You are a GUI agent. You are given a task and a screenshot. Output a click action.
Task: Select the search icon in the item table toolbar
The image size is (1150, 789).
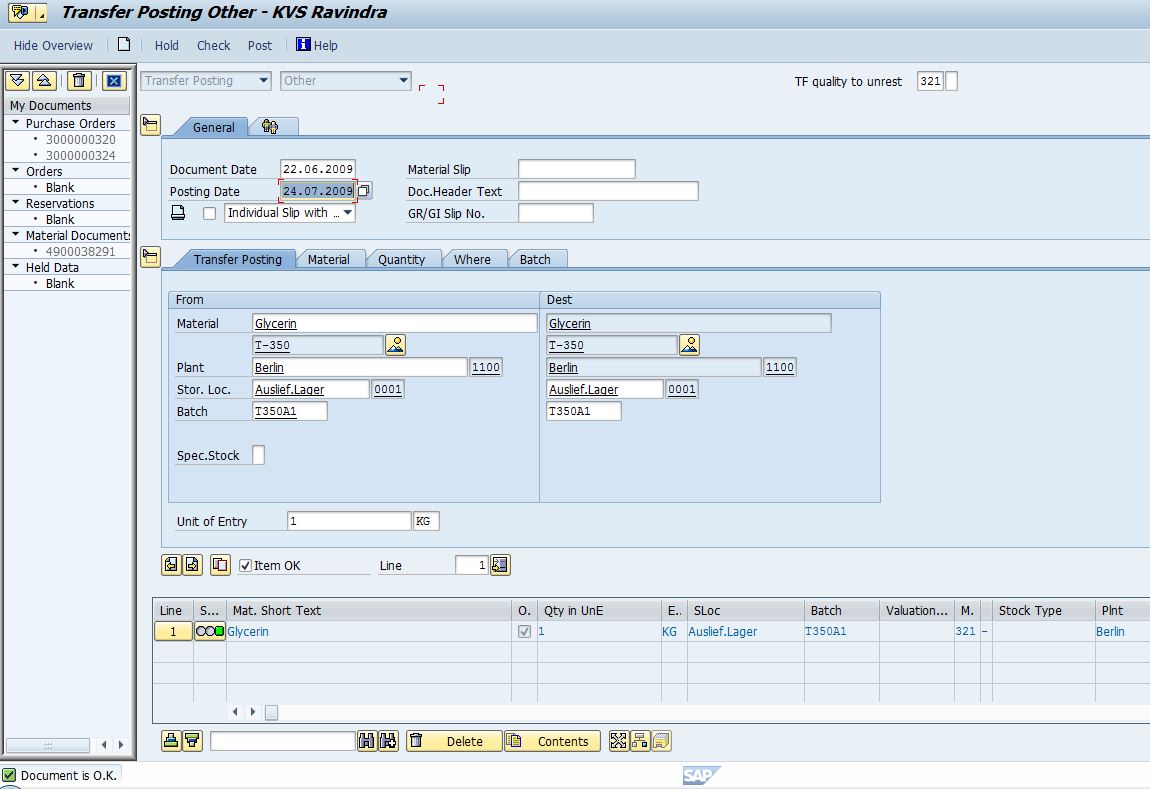(366, 741)
